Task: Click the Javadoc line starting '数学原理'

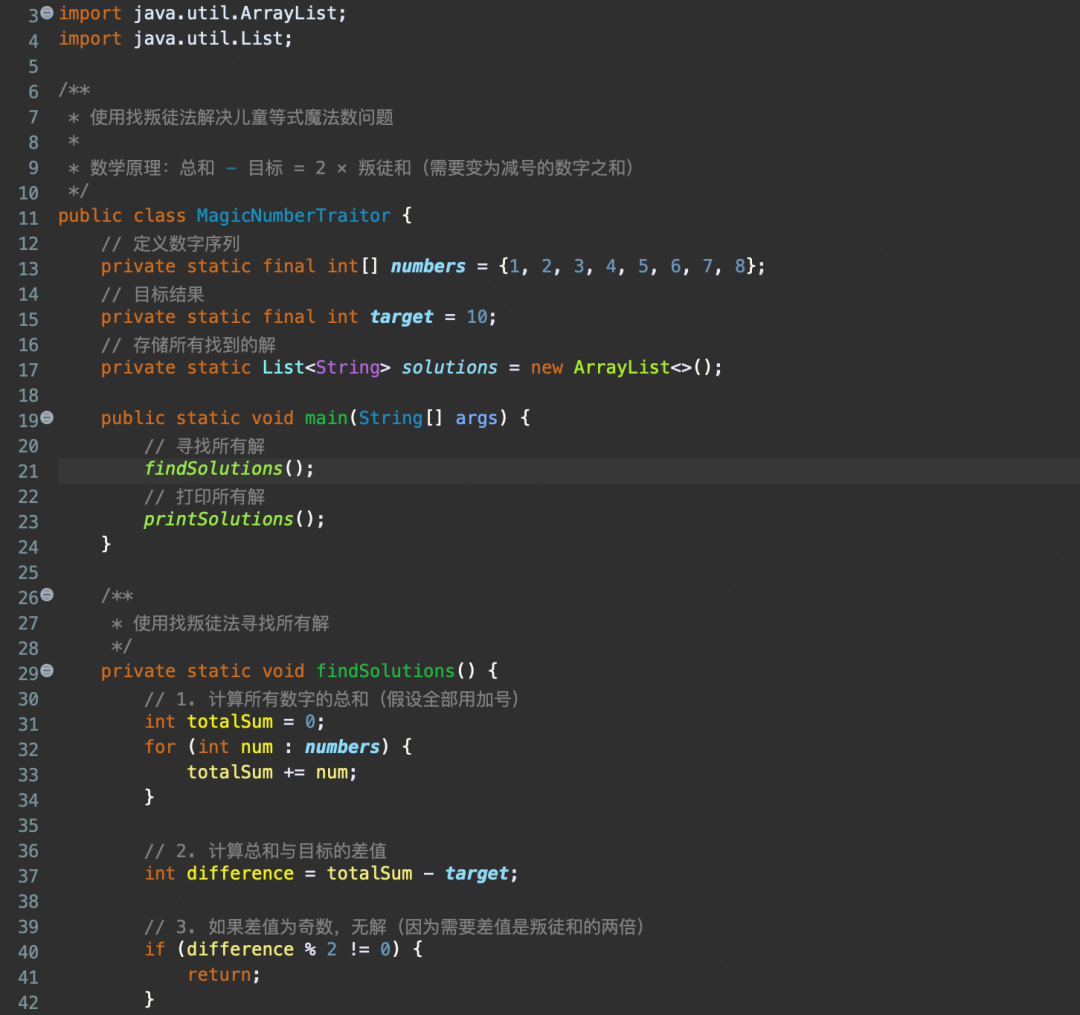Action: (361, 168)
